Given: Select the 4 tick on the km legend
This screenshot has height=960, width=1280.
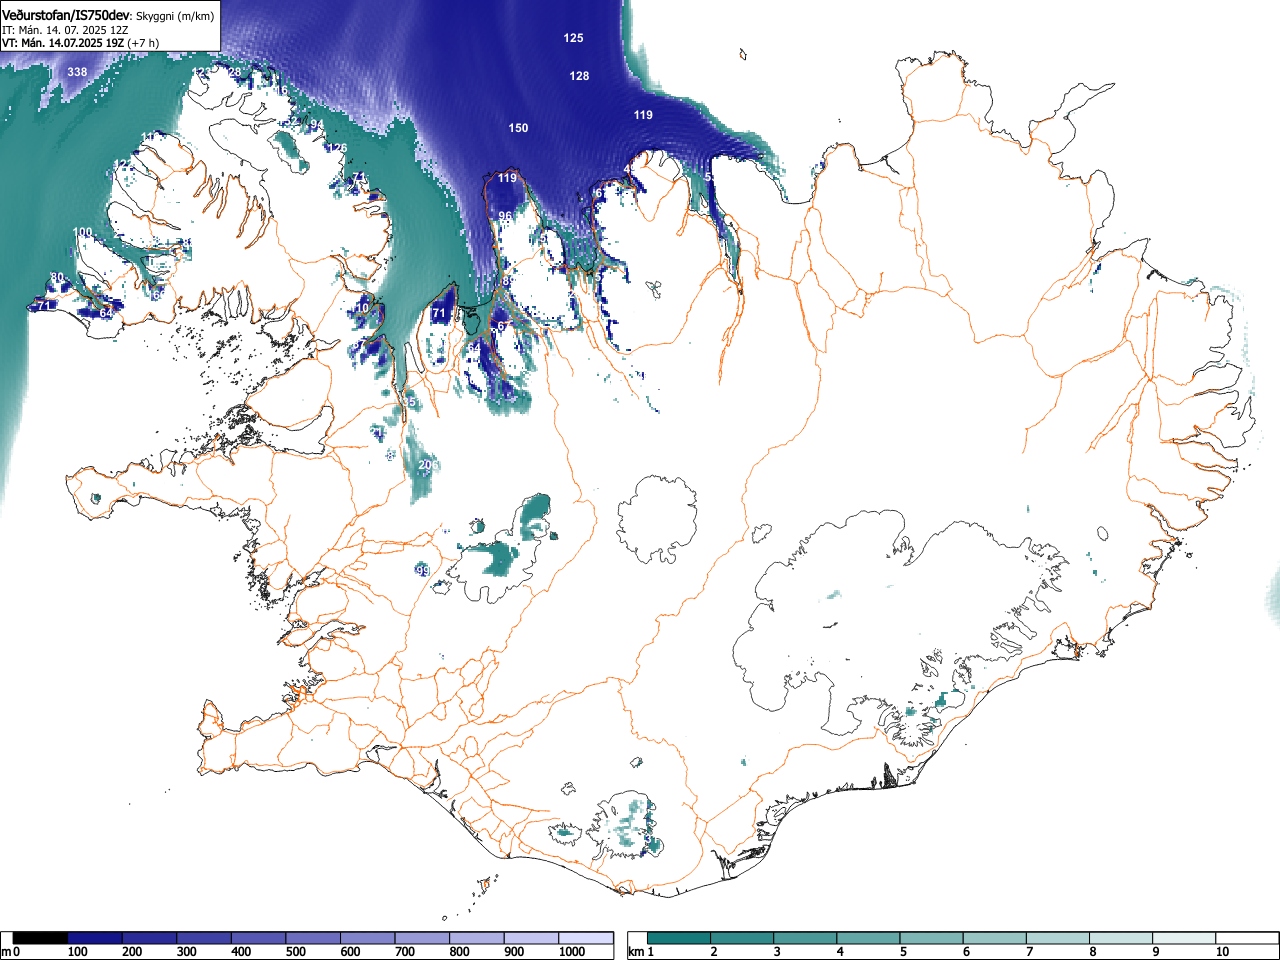Looking at the screenshot, I should [840, 952].
